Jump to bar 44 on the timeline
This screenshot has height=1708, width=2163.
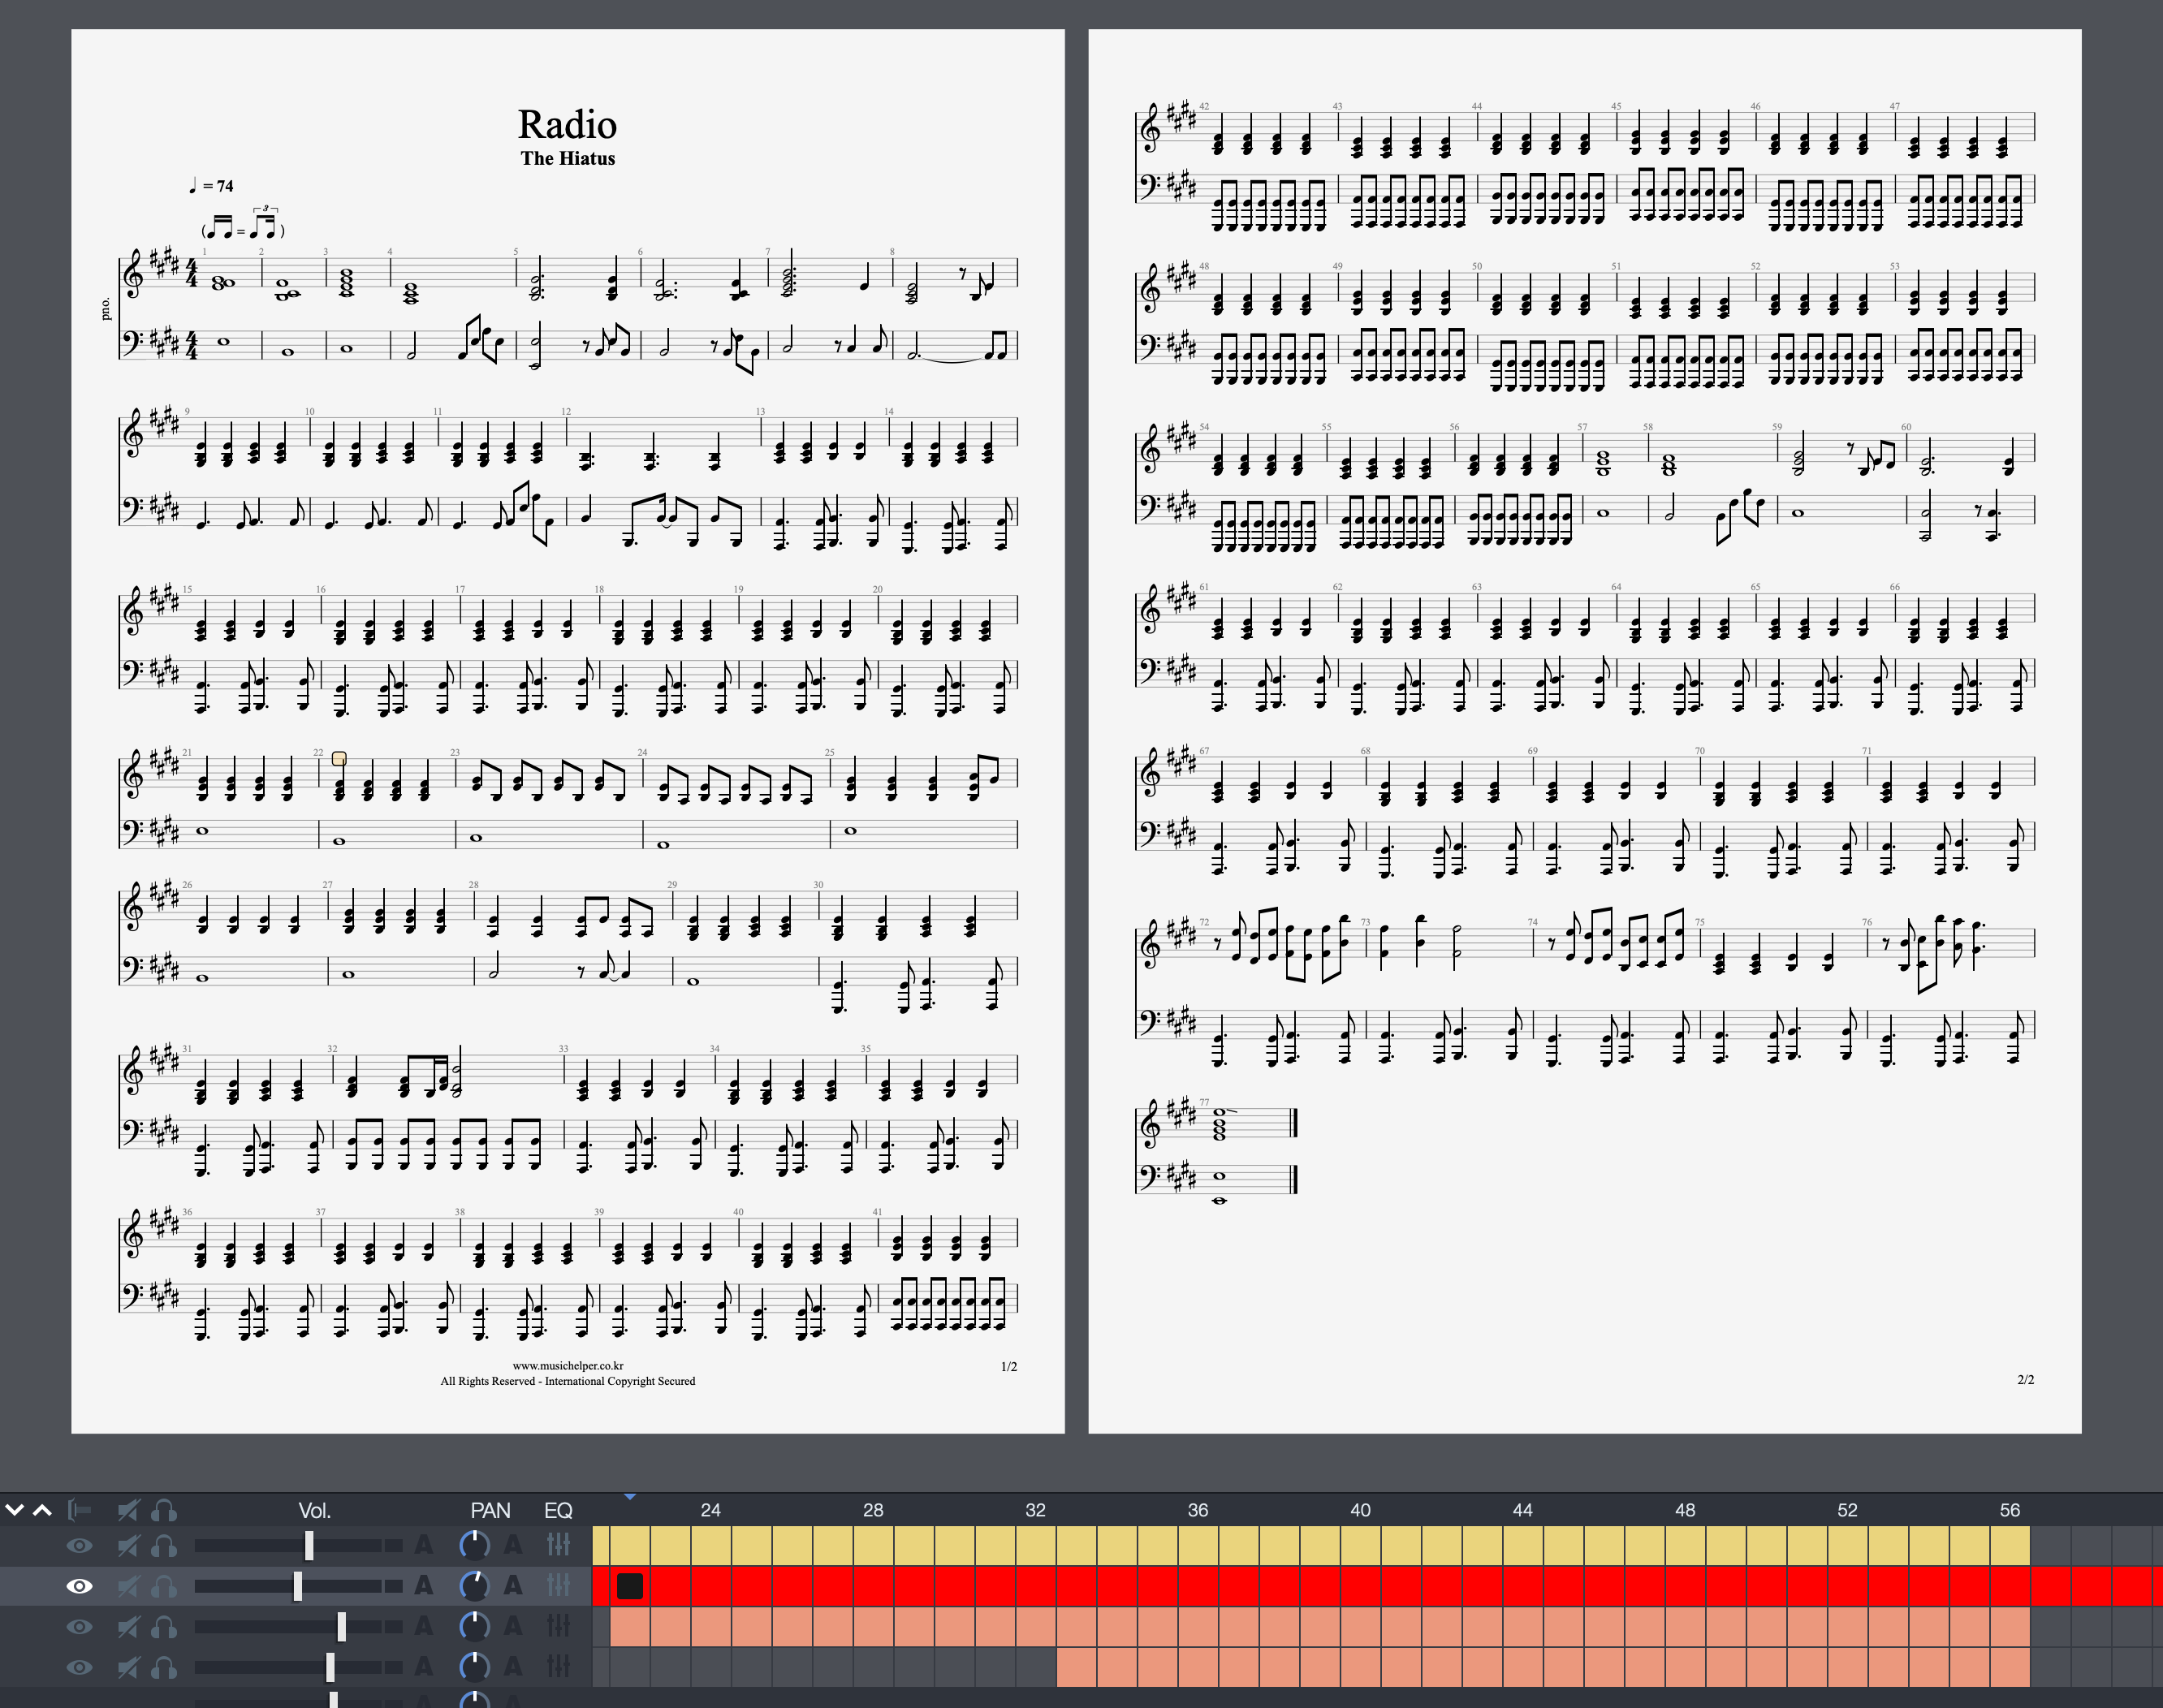(x=1522, y=1510)
